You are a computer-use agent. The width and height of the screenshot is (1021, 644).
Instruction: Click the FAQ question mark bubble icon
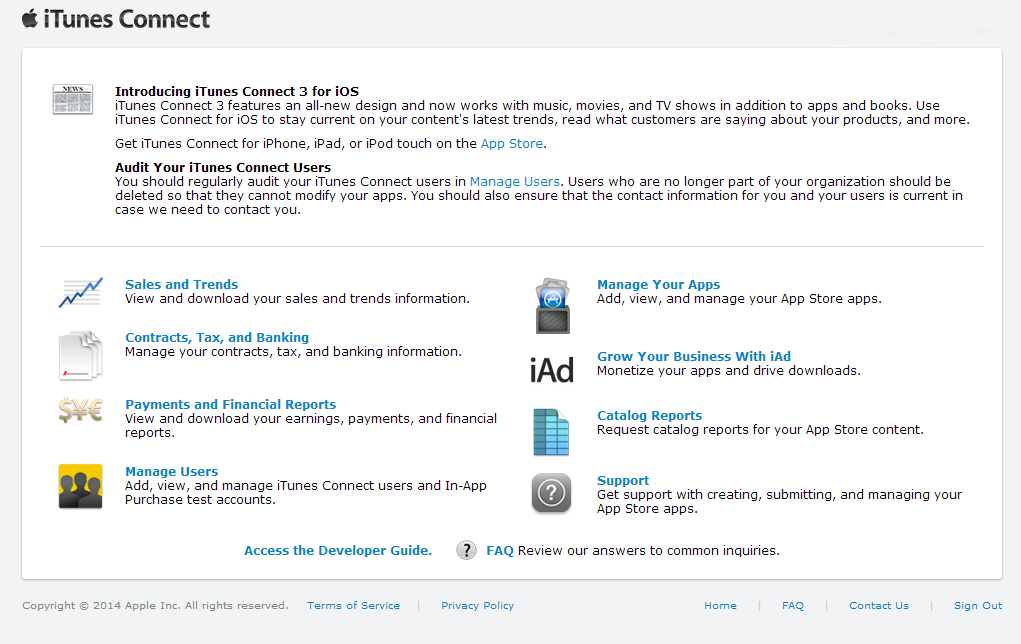[x=466, y=550]
